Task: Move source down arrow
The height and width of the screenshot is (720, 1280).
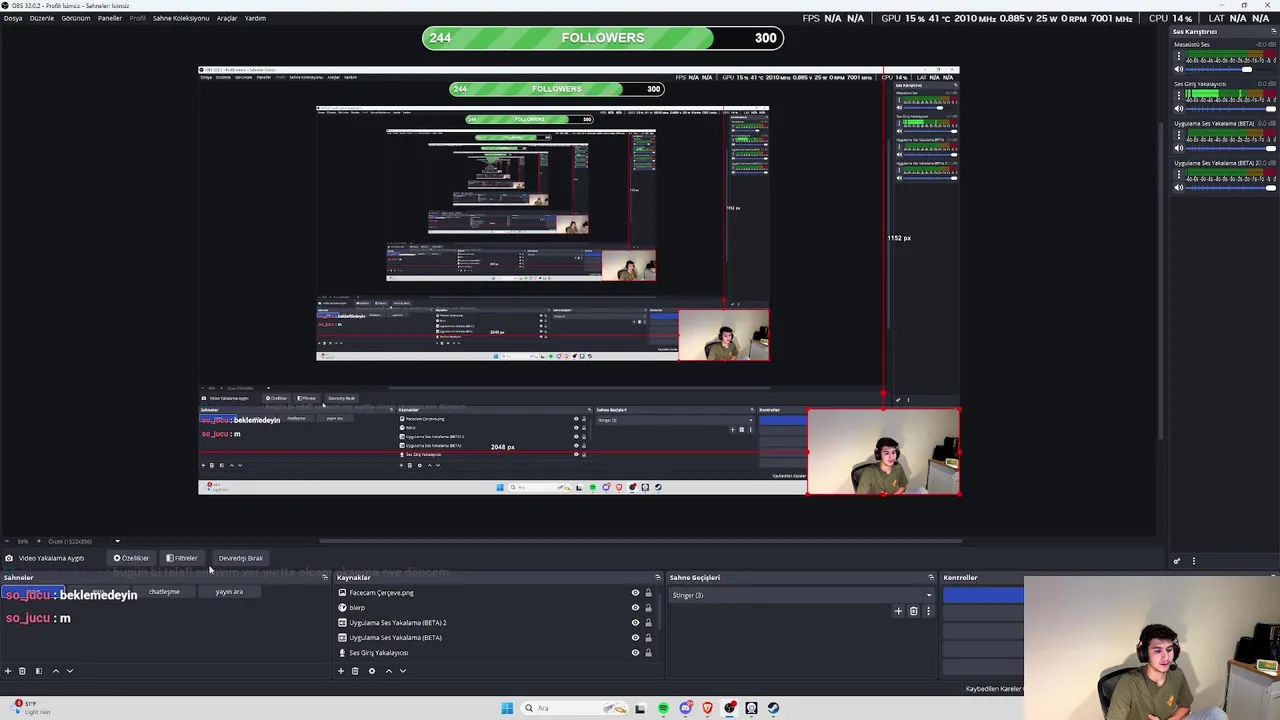Action: (403, 671)
